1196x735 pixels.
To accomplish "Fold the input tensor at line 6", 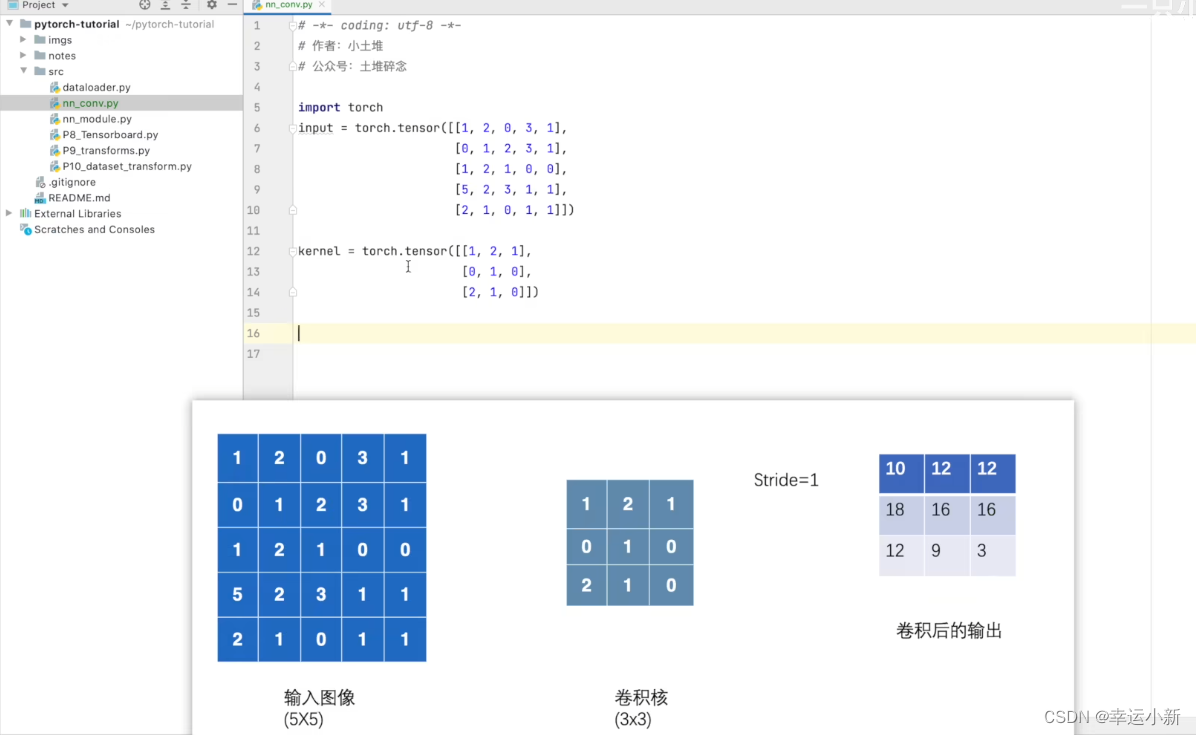I will tap(293, 128).
